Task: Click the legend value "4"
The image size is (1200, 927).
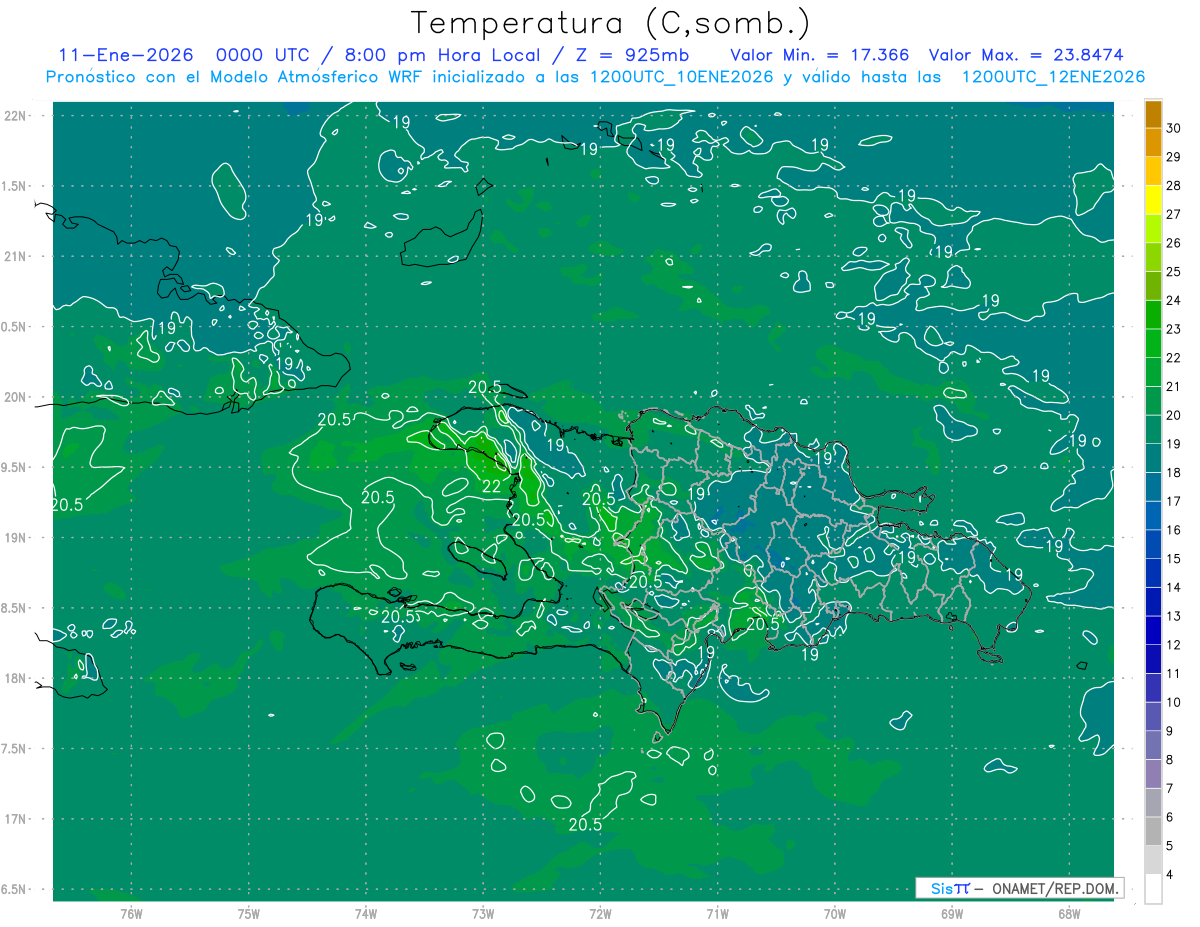Action: 1170,875
